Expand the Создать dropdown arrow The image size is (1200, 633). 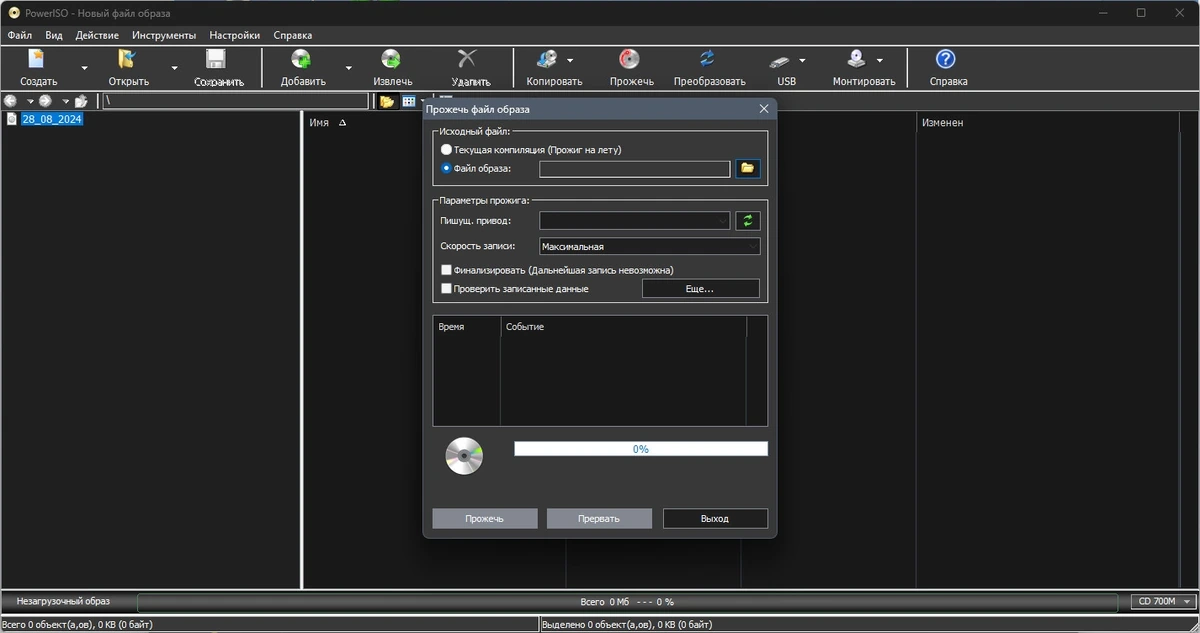click(x=85, y=68)
